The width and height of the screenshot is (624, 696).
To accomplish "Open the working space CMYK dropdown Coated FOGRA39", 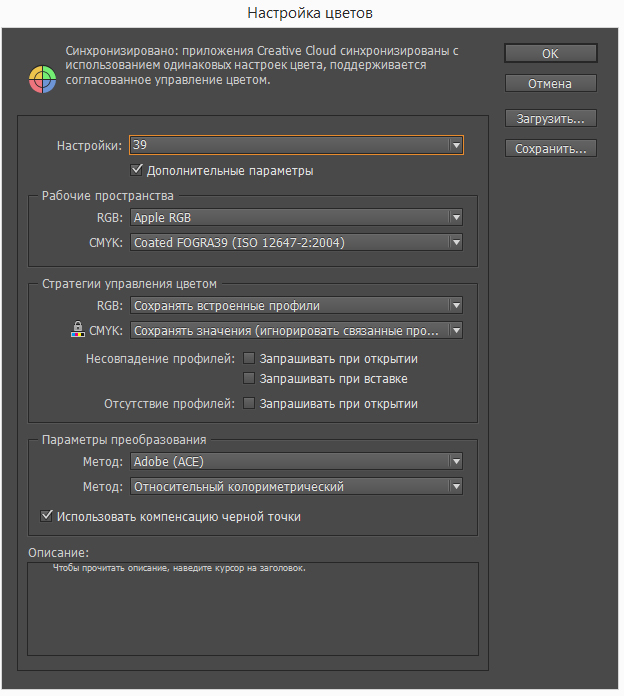I will coord(296,242).
